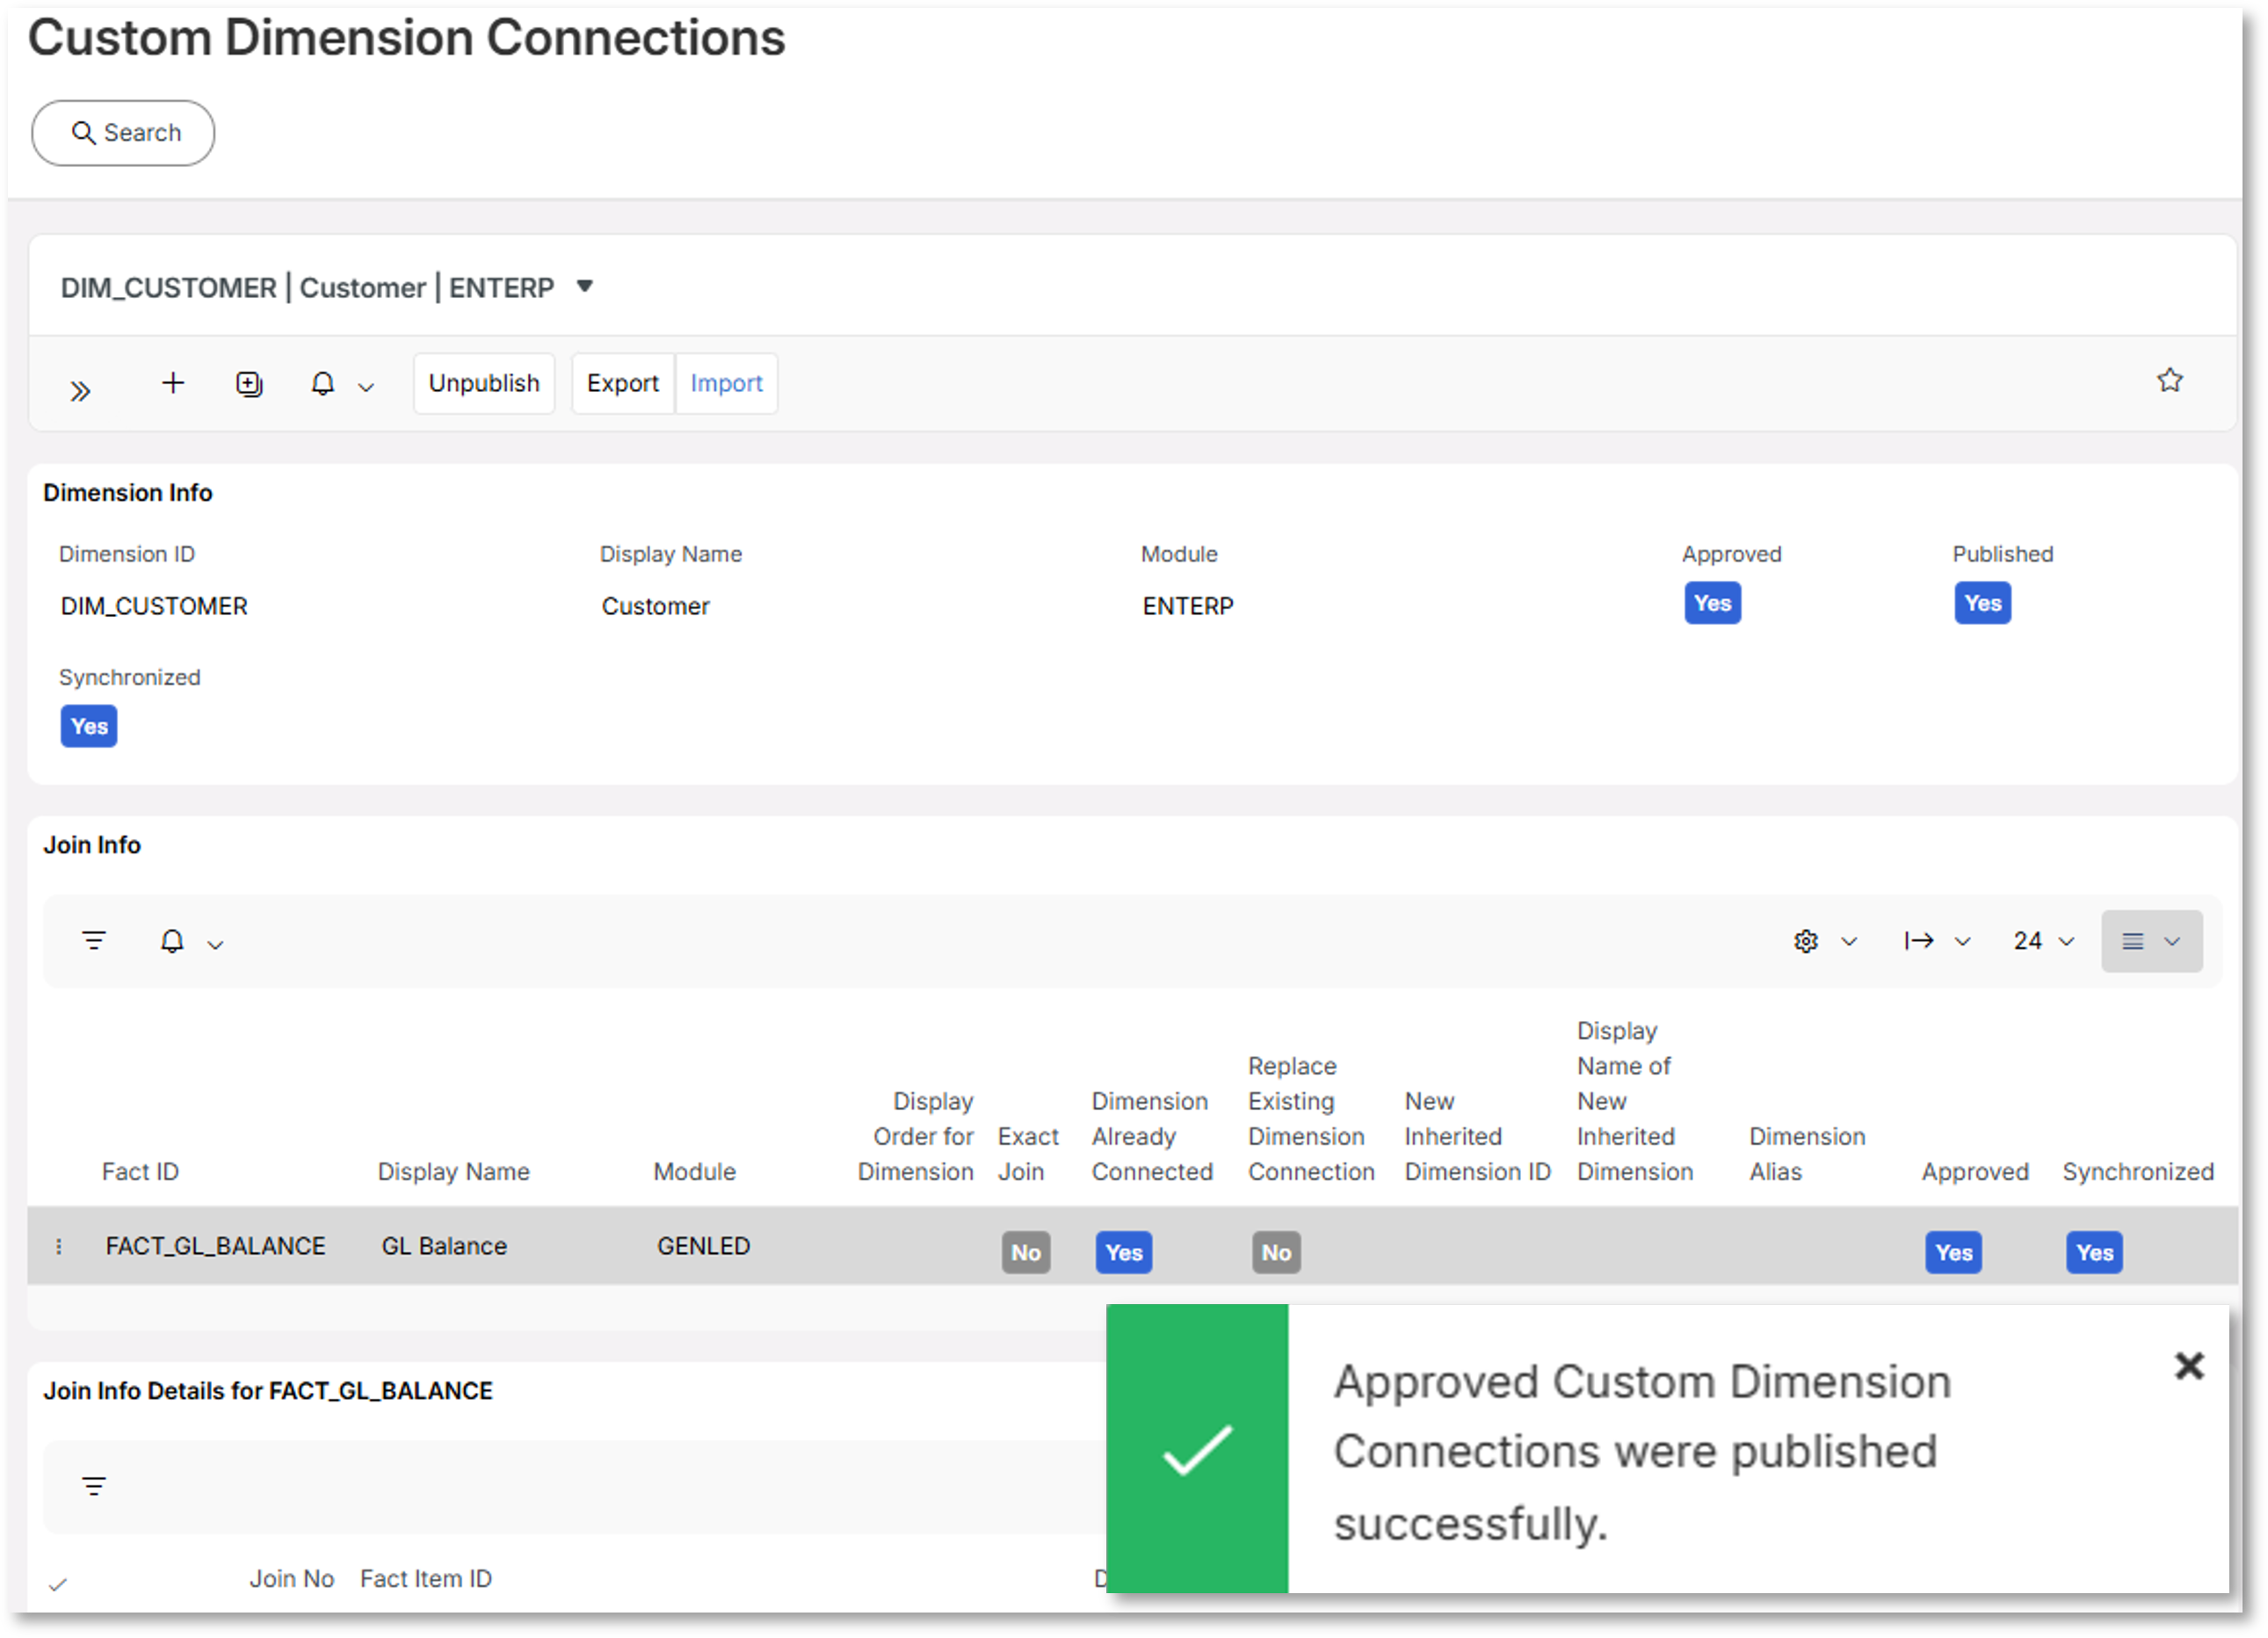
Task: Expand the double-chevron navigation panel icon
Action: (80, 391)
